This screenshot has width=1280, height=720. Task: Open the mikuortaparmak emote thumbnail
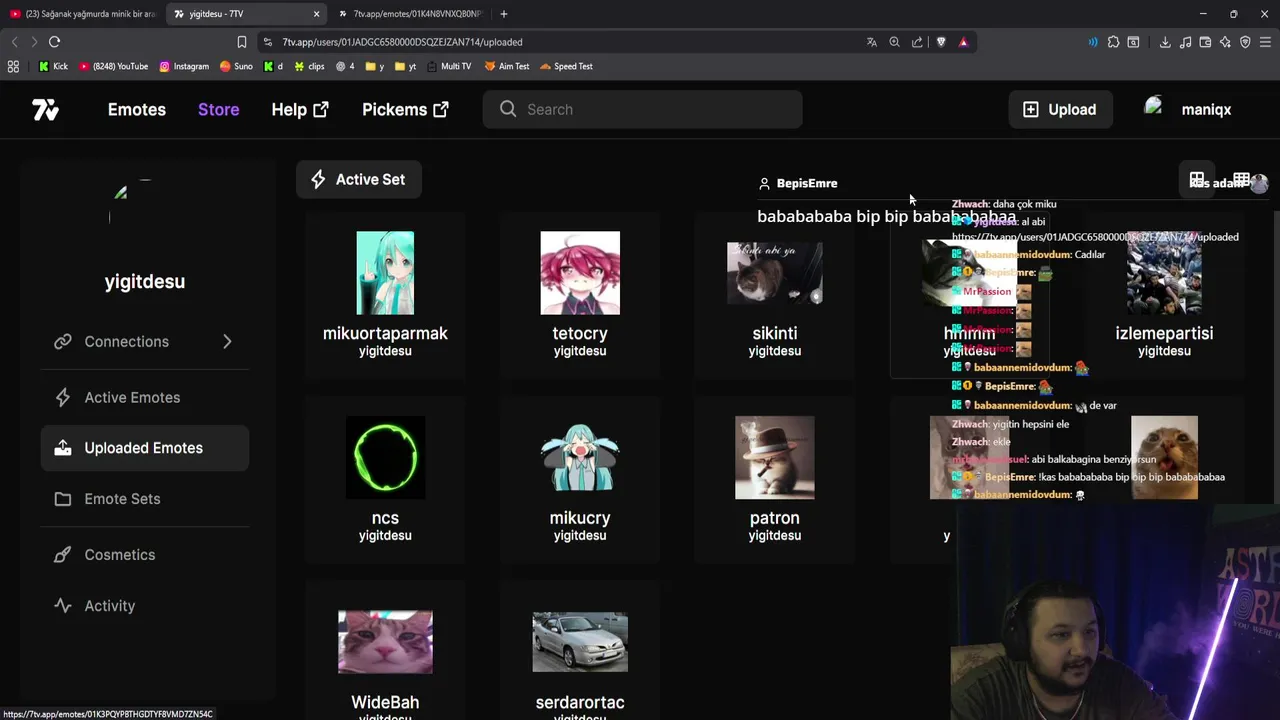[385, 272]
